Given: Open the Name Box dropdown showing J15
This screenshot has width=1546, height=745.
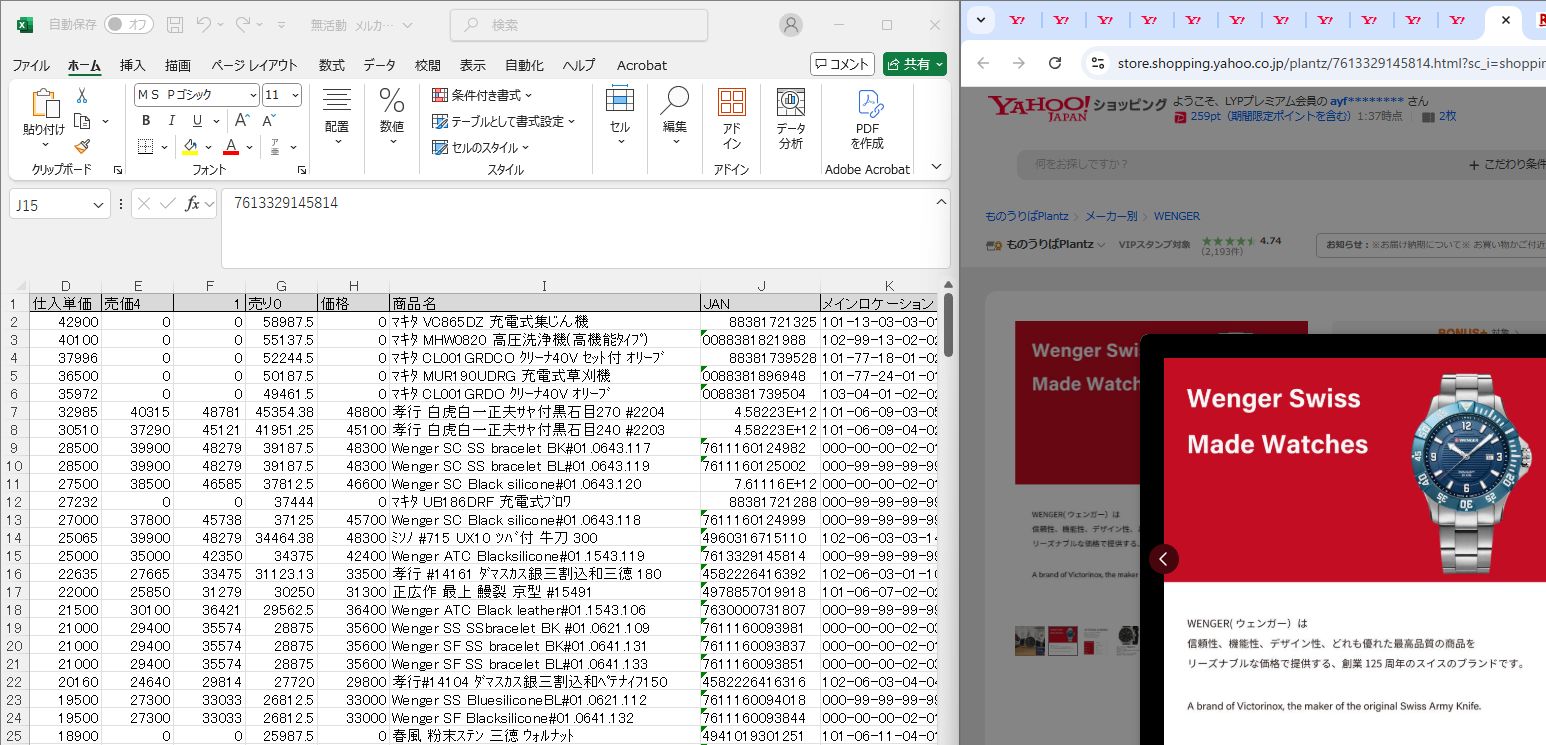Looking at the screenshot, I should (x=98, y=205).
